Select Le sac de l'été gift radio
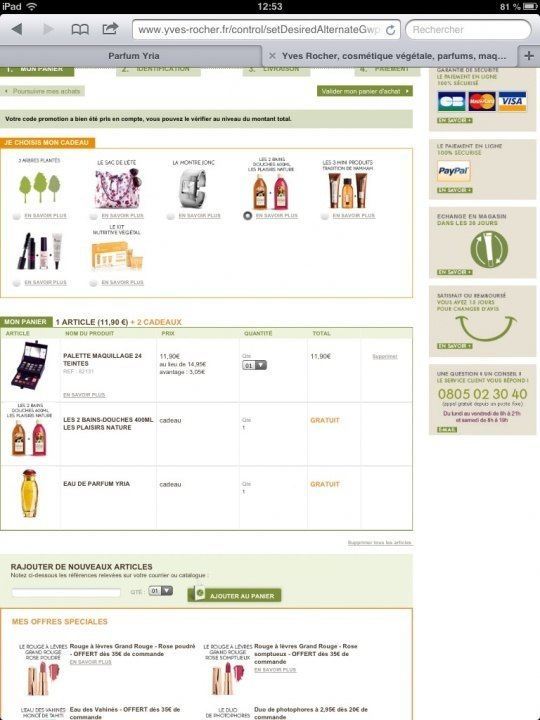 [x=94, y=216]
